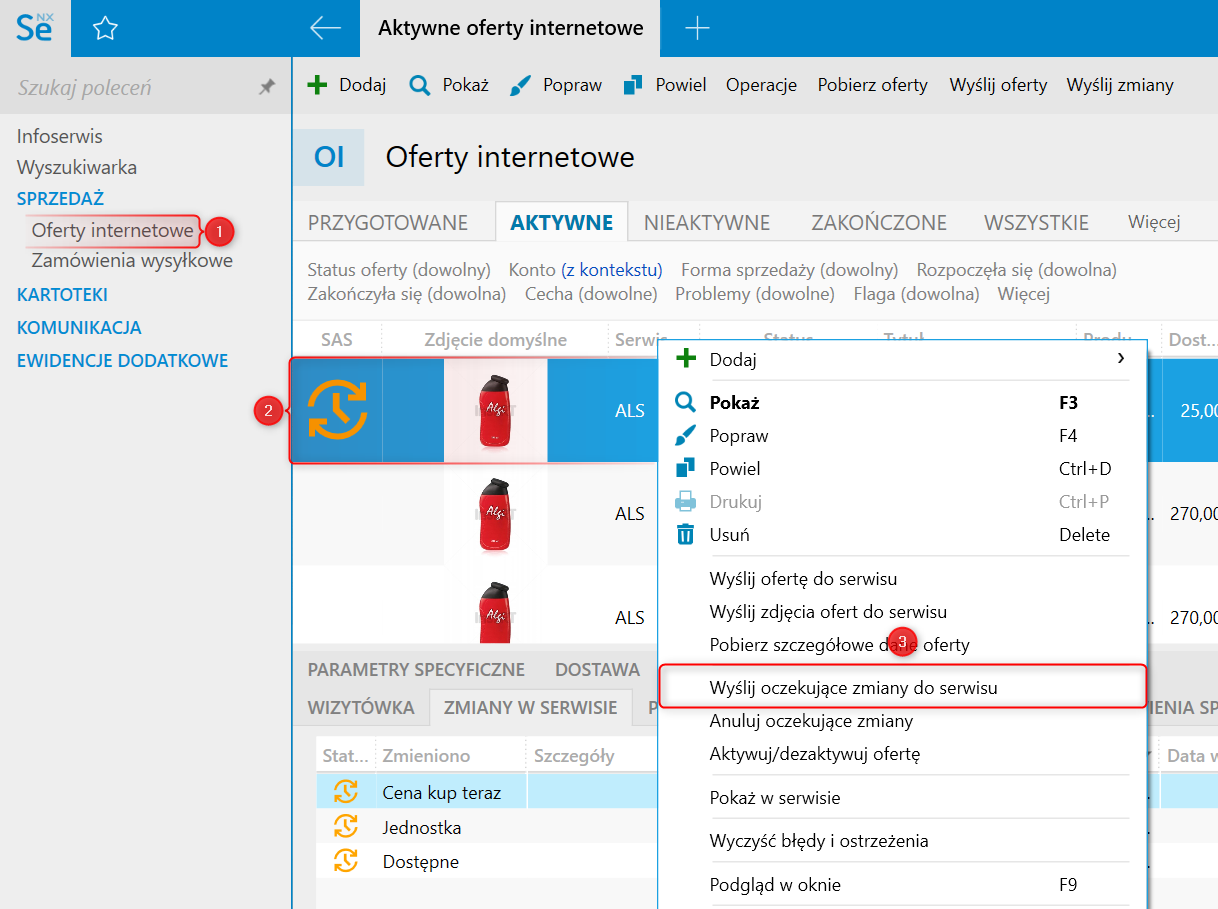
Task: Select the ZMIANY W SERWISIE tab
Action: tap(531, 707)
